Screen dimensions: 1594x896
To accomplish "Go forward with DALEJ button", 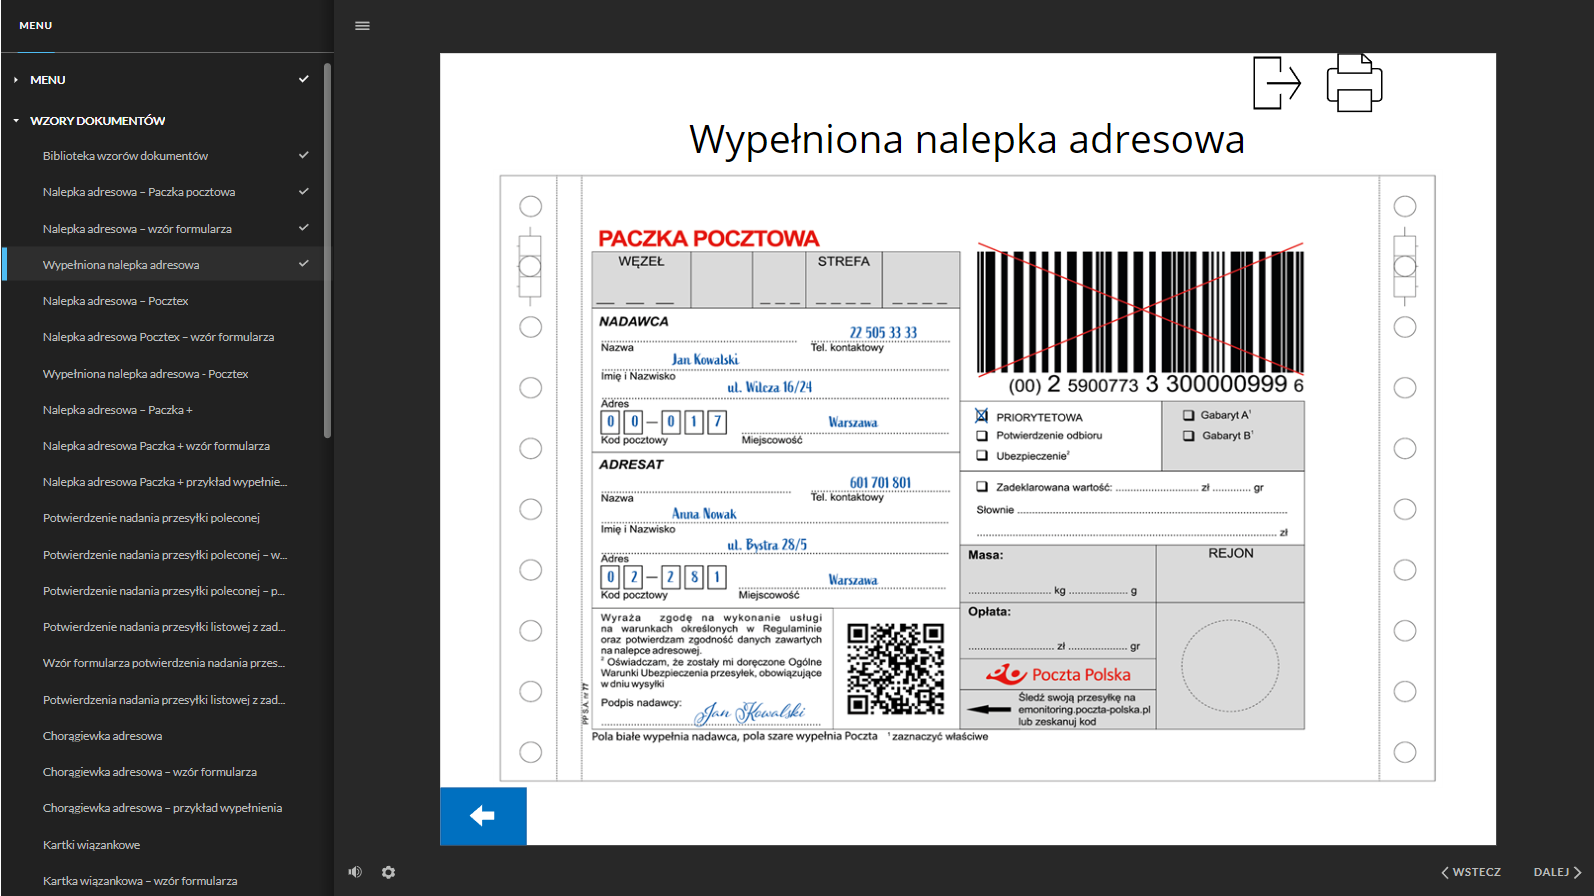I will coord(1558,872).
